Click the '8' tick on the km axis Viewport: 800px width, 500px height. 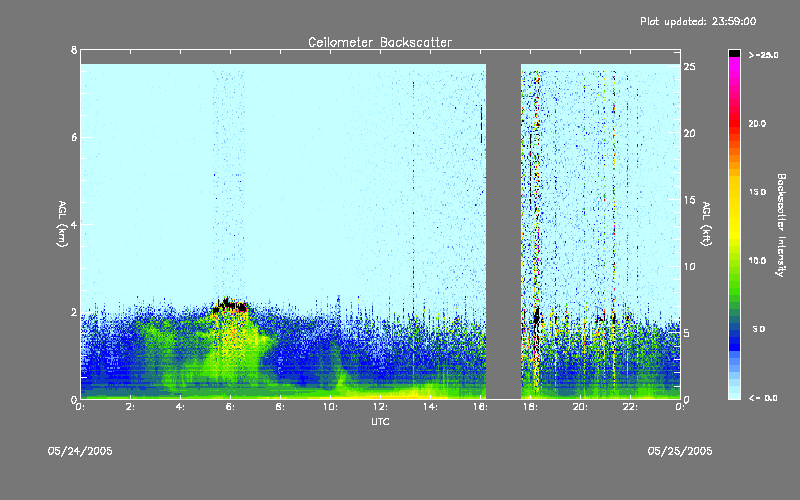pos(74,50)
